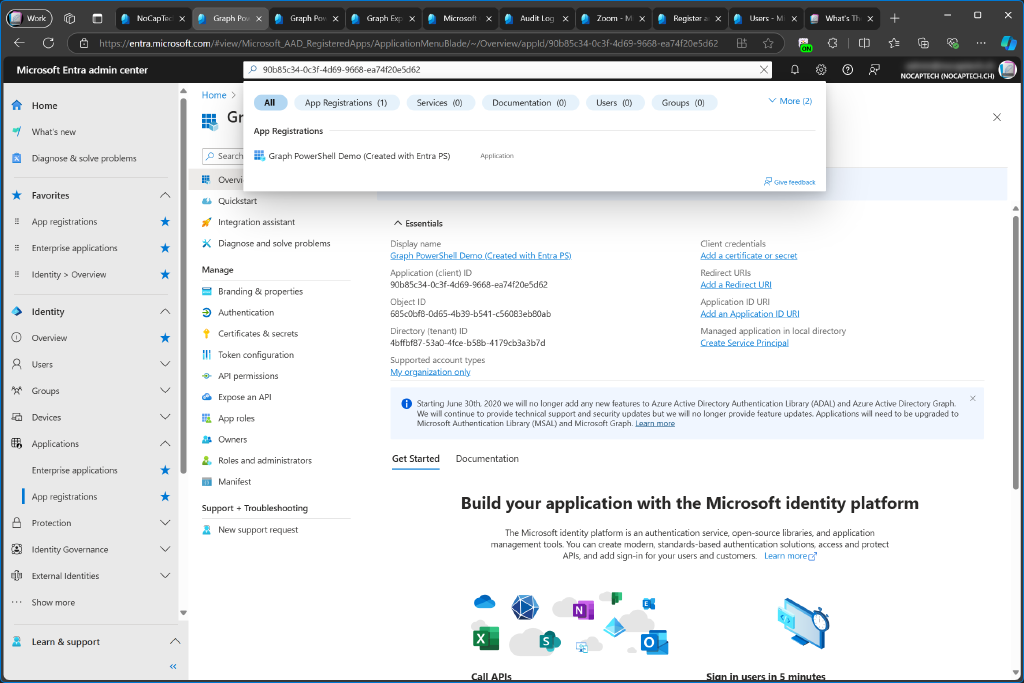This screenshot has height=683, width=1024.
Task: Dismiss the ADAL deprecation info banner
Action: pyautogui.click(x=972, y=398)
